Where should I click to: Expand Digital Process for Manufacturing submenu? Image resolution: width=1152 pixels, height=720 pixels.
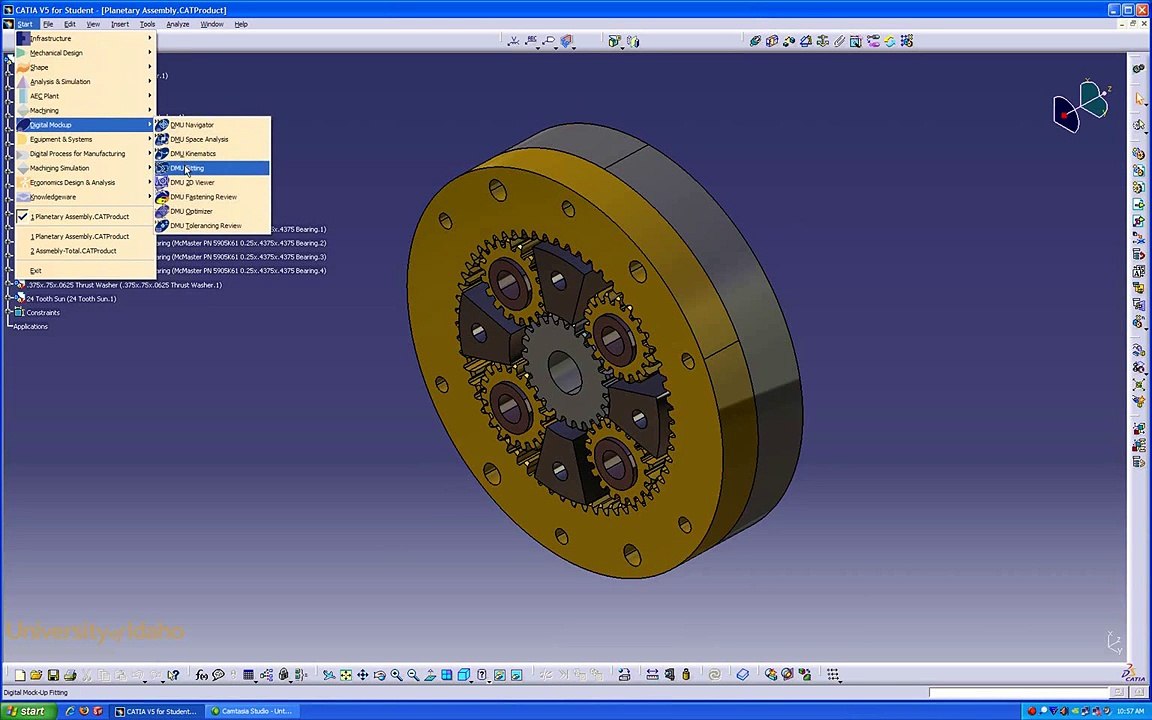[85, 154]
